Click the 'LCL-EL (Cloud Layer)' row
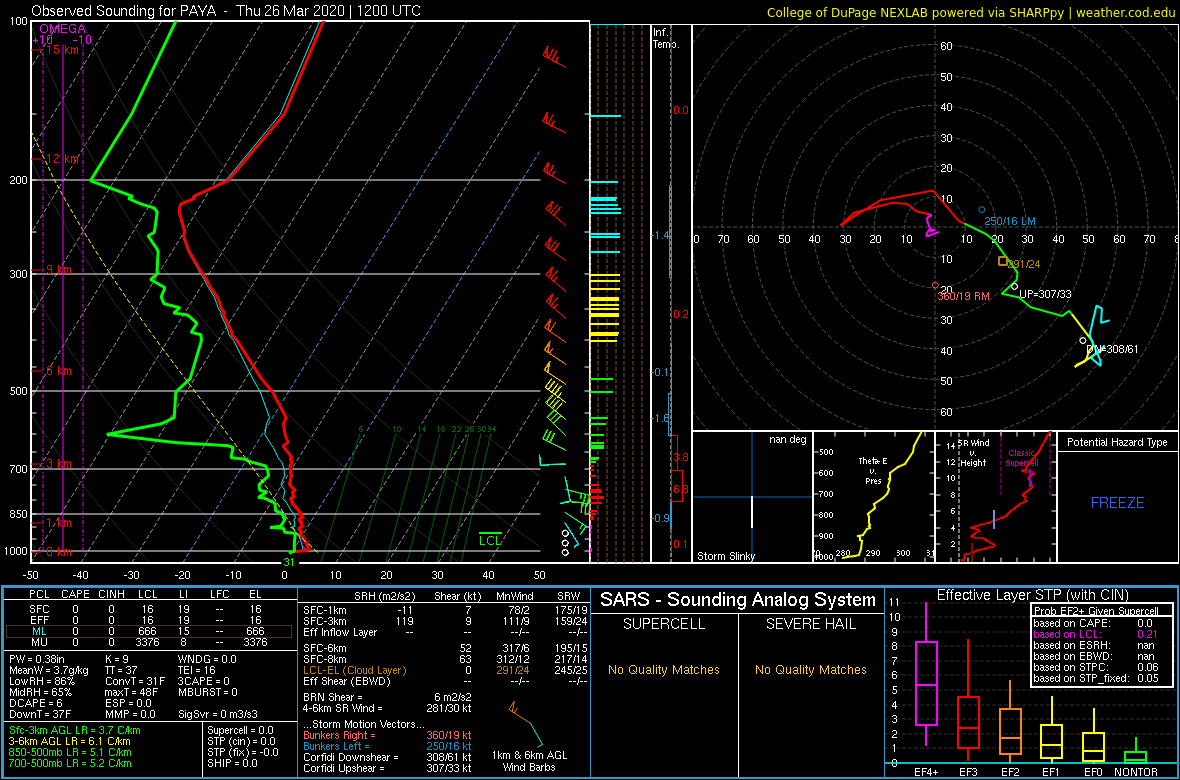The image size is (1180, 780). pos(442,670)
